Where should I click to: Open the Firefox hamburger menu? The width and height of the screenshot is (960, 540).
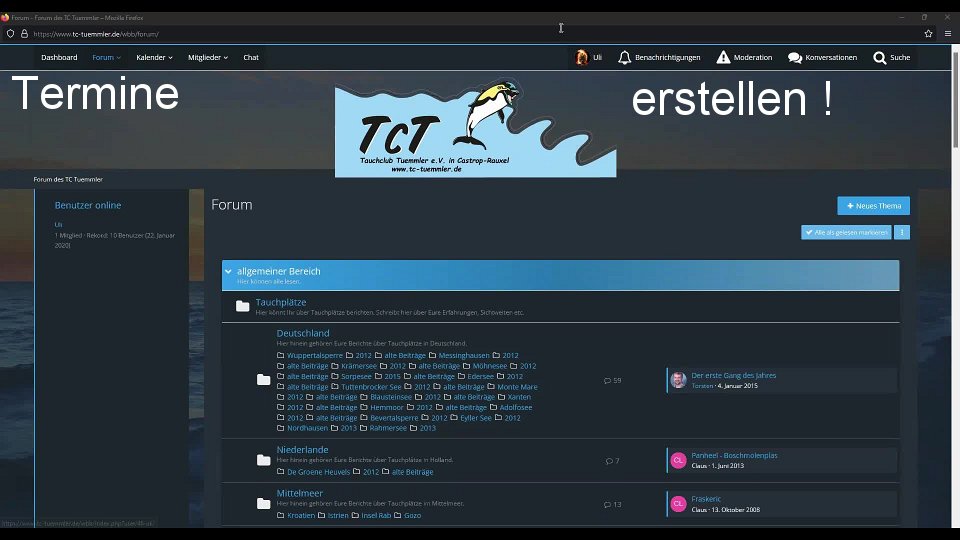(948, 33)
